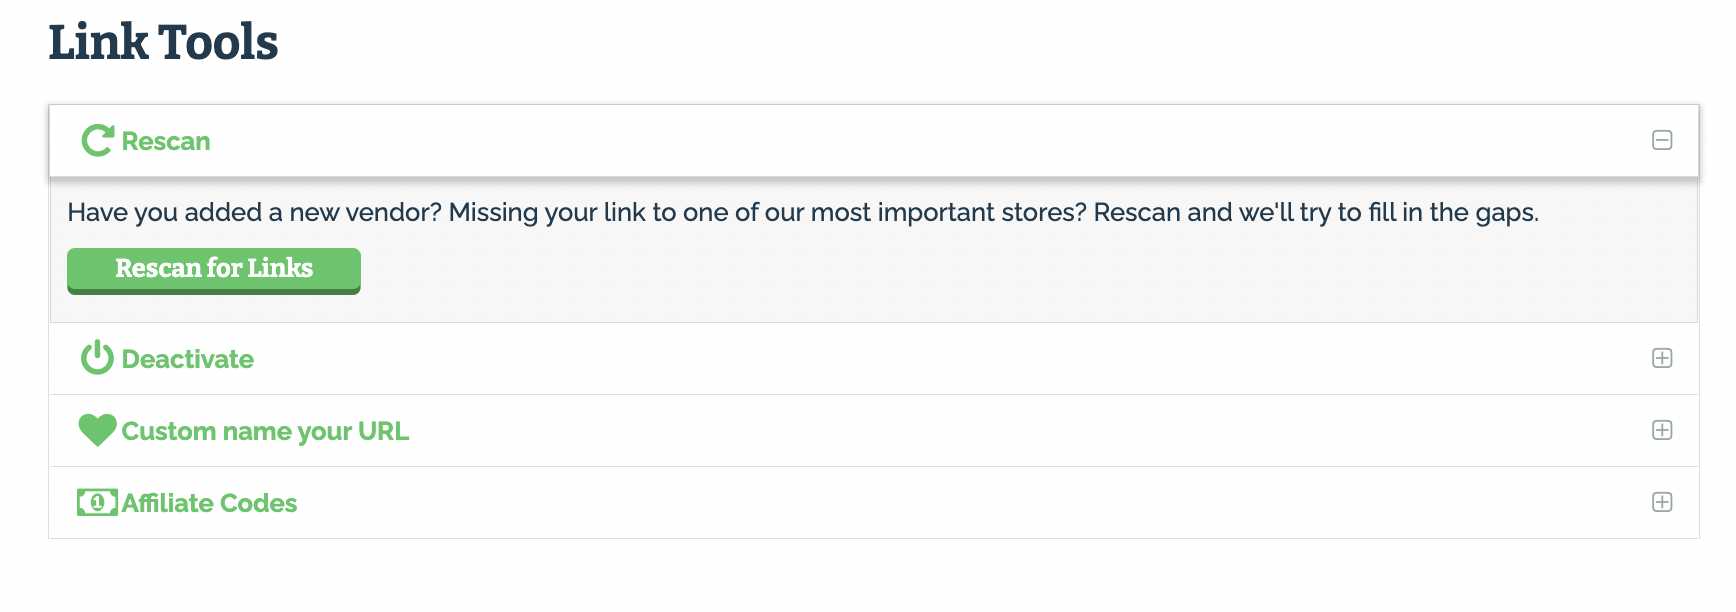Screen dimensions: 1736x612
Task: Expand Affiliate Codes using plus icon
Action: point(1662,502)
